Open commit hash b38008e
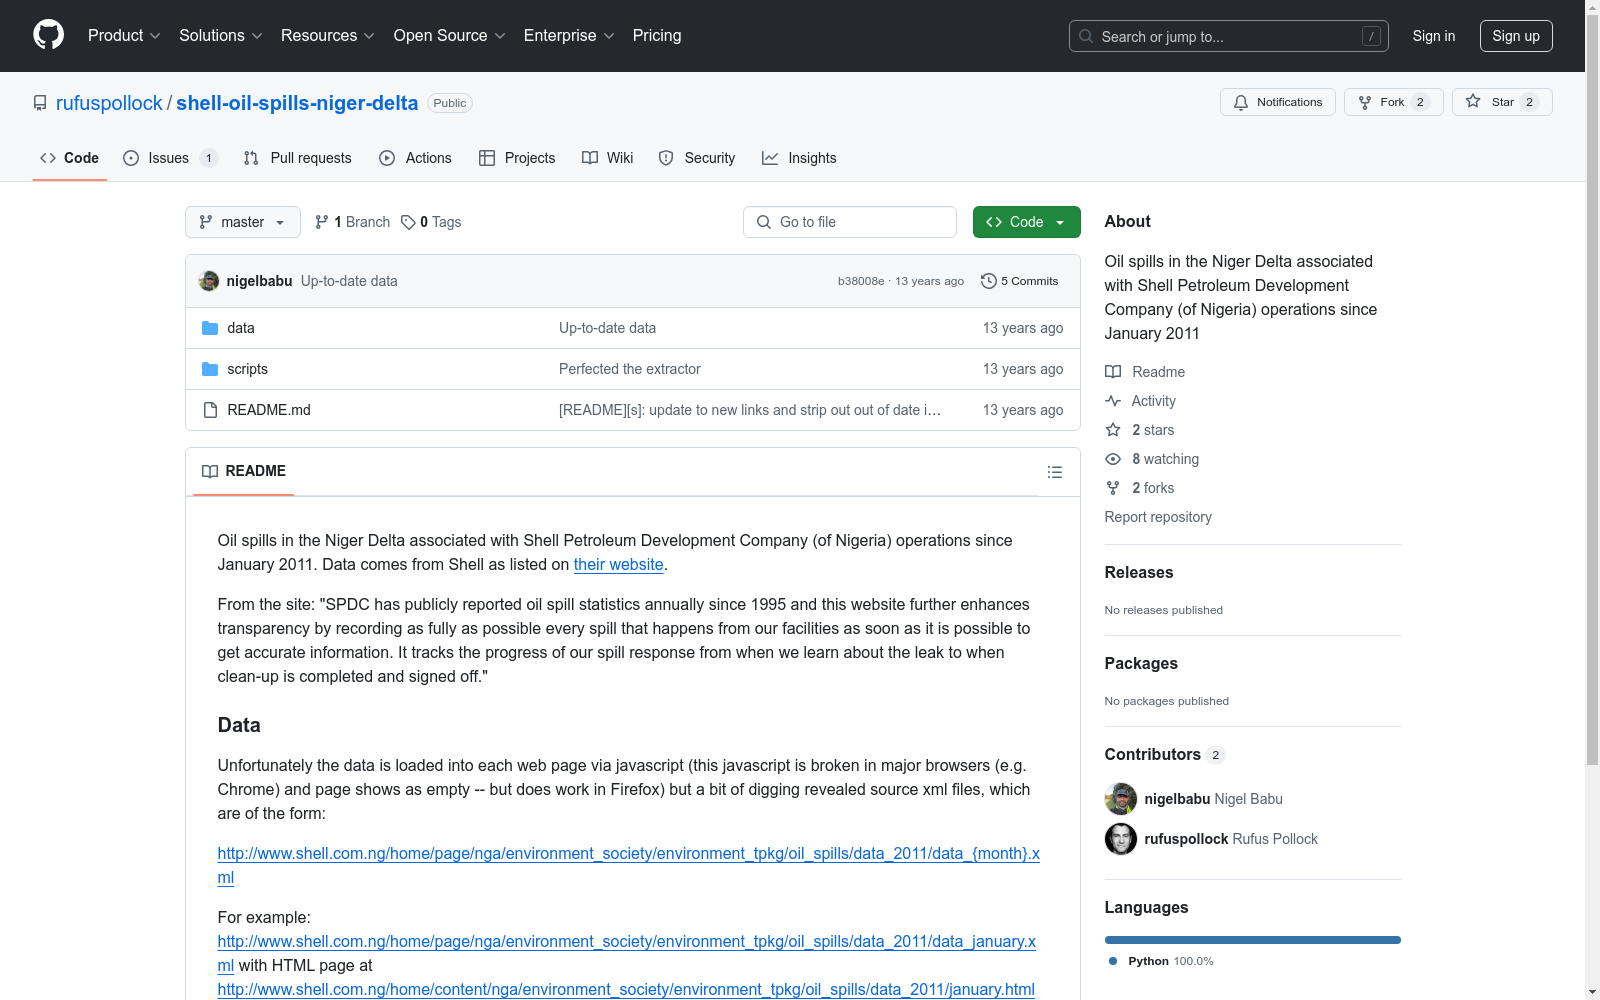Viewport: 1600px width, 1000px height. 861,281
